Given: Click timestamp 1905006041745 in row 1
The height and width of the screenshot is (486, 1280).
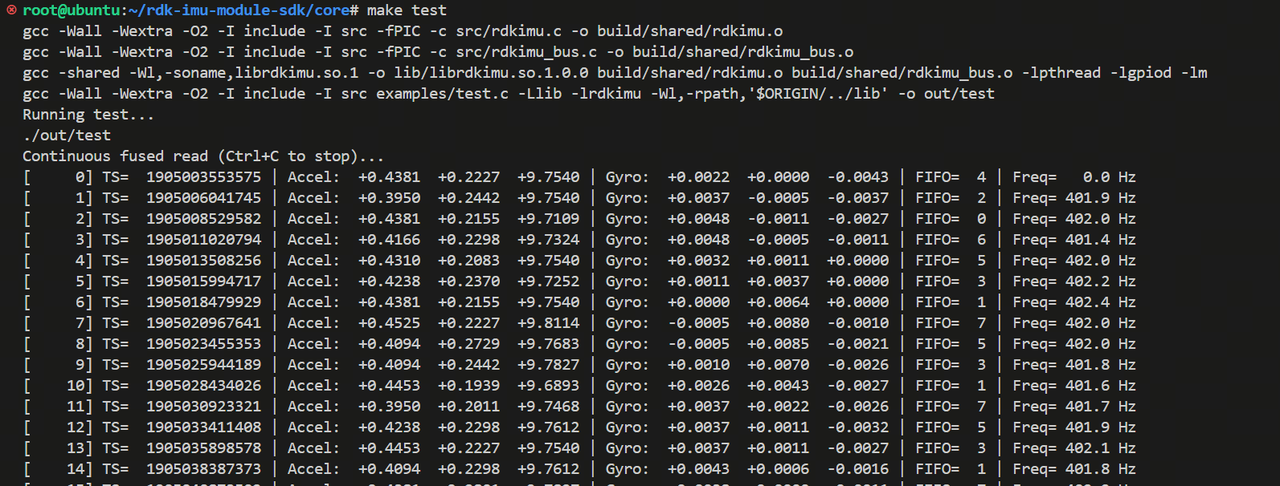Looking at the screenshot, I should 204,198.
